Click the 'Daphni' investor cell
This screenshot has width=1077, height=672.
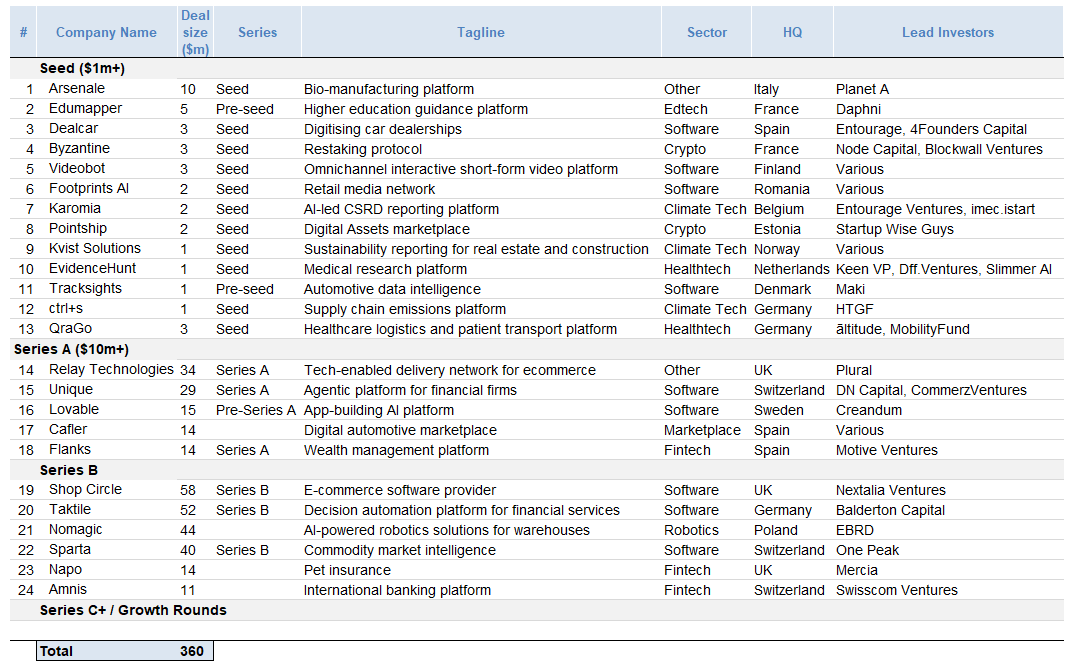tap(858, 109)
